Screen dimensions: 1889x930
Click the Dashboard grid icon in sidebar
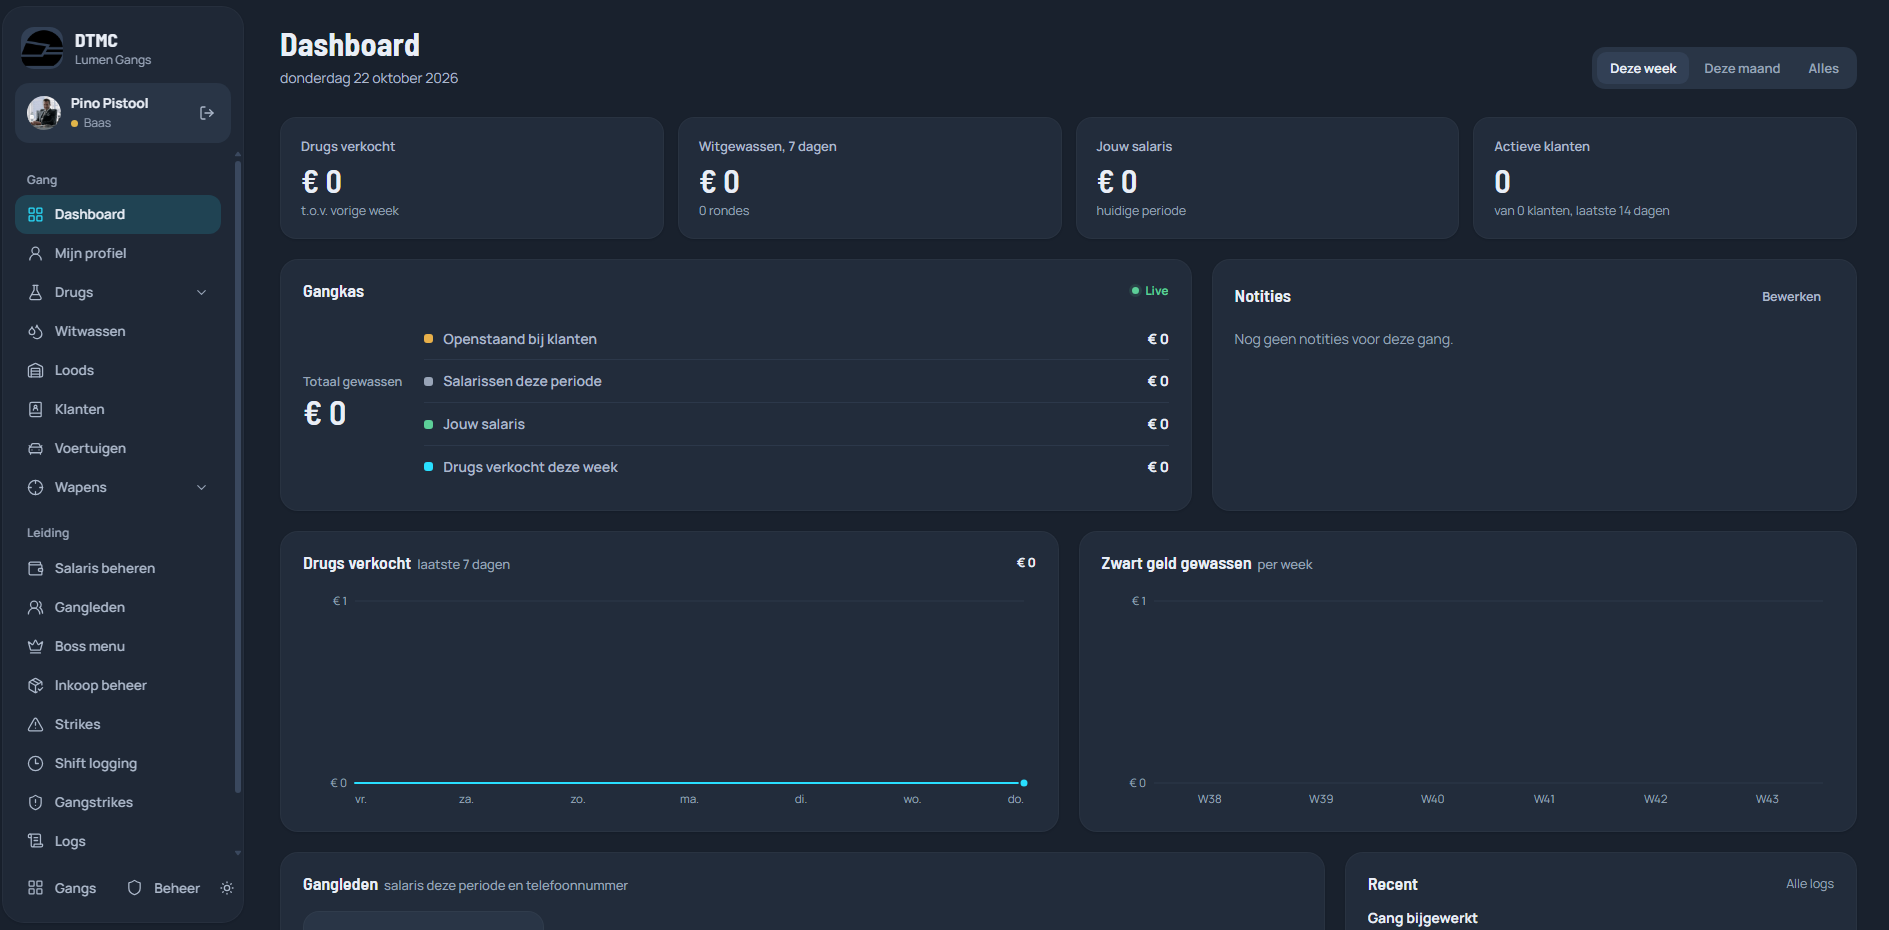tap(35, 214)
